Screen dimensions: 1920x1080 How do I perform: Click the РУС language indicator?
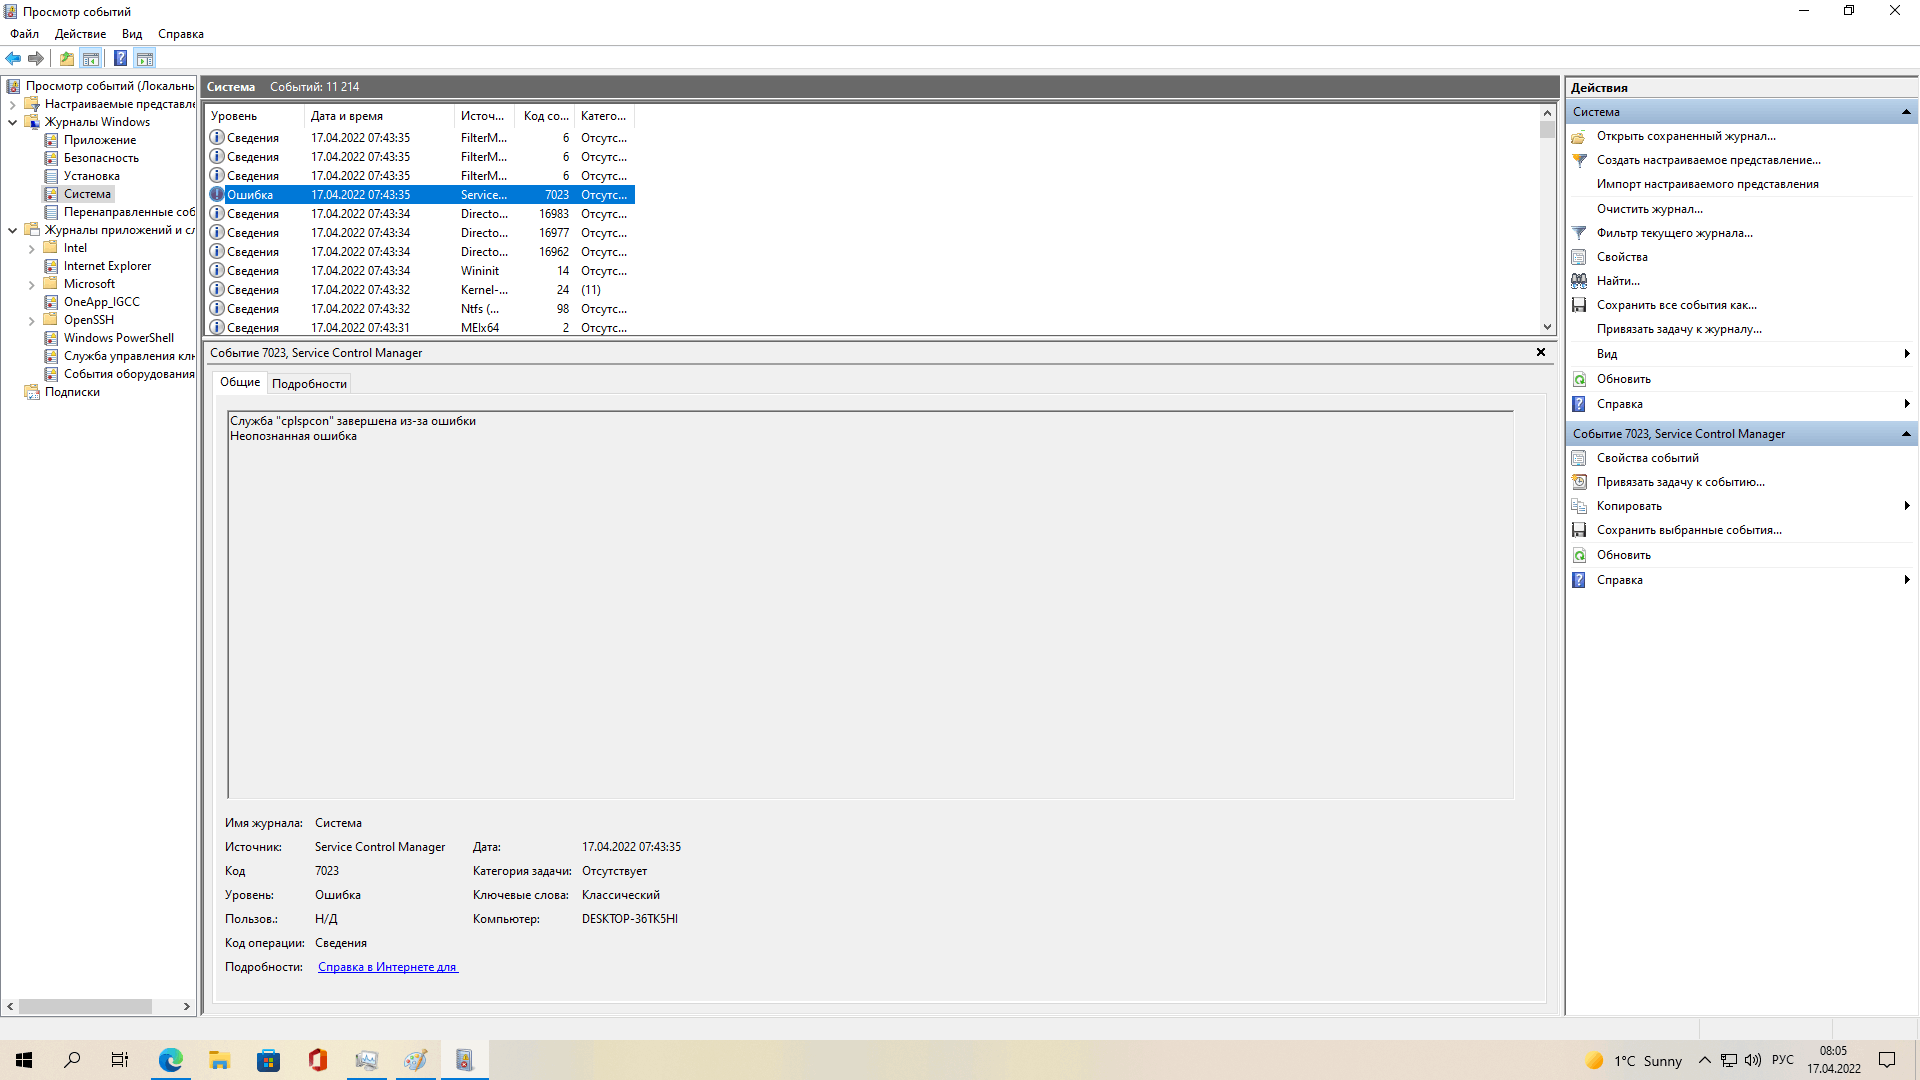[1782, 1060]
